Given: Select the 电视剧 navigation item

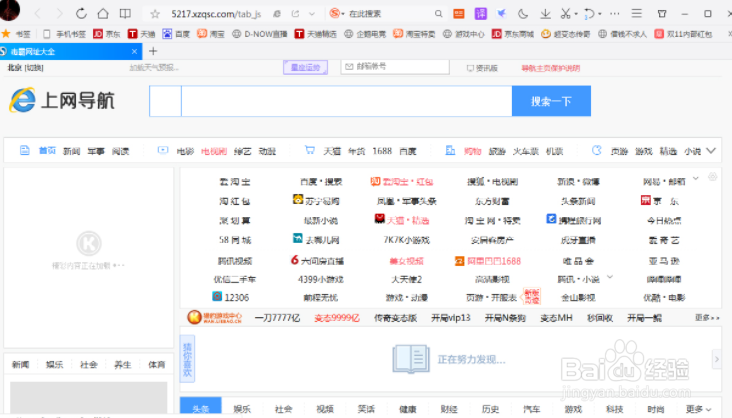Looking at the screenshot, I should tap(214, 151).
